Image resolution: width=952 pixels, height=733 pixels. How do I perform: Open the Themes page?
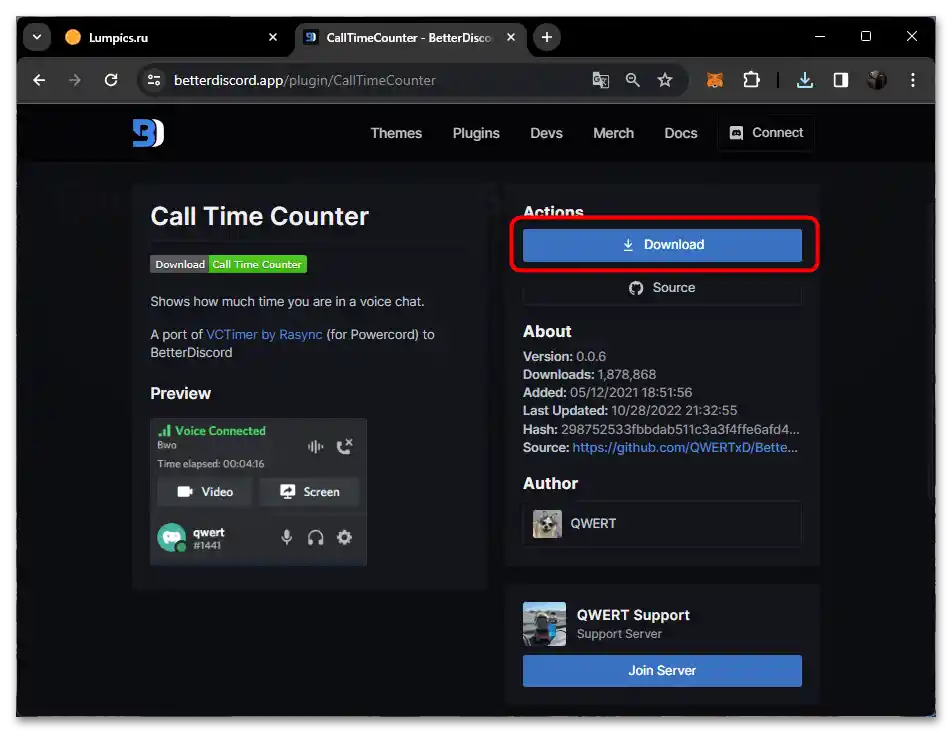[x=396, y=133]
